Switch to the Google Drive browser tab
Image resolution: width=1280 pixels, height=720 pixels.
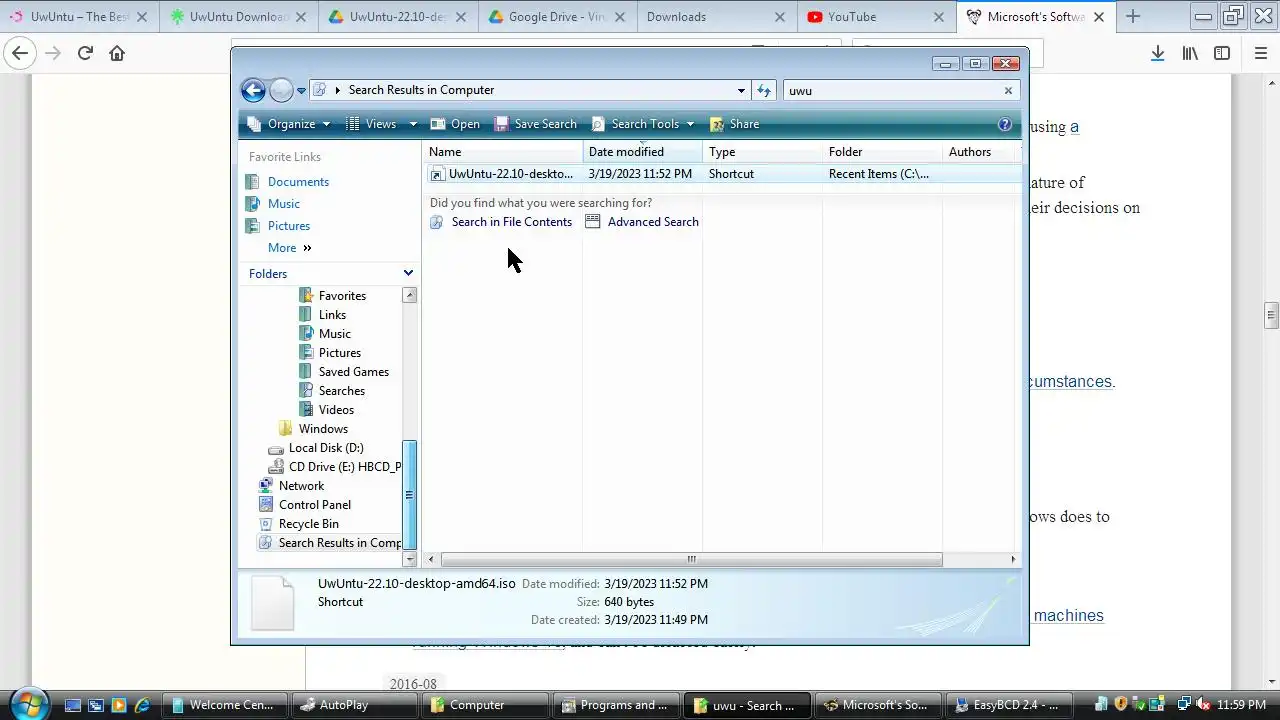(557, 17)
